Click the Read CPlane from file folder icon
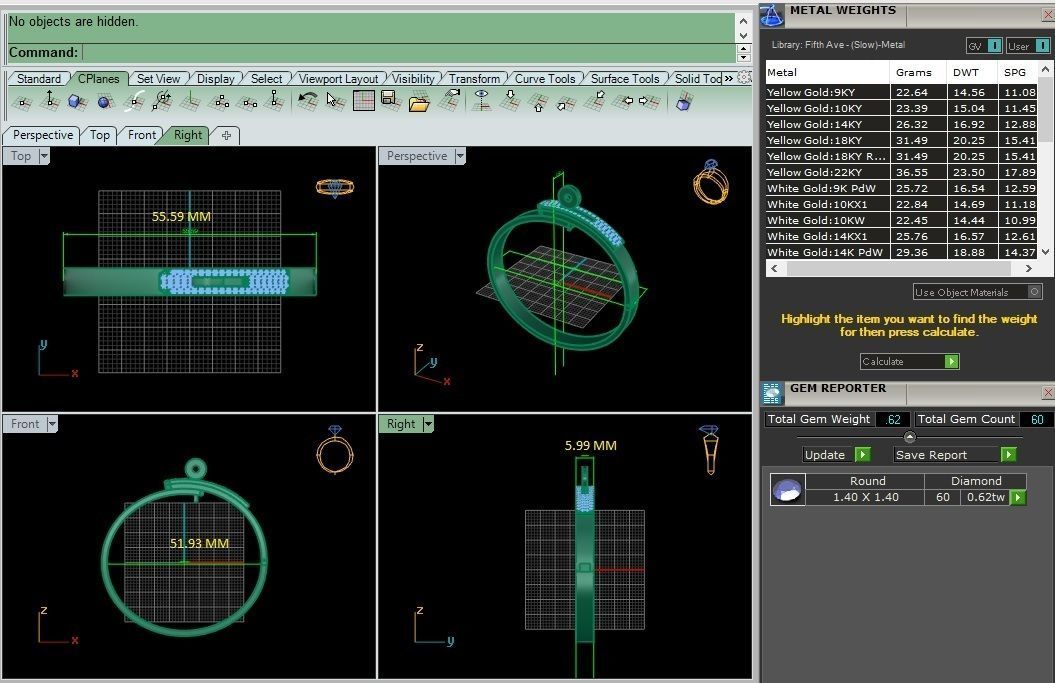The image size is (1055, 683). [x=419, y=102]
